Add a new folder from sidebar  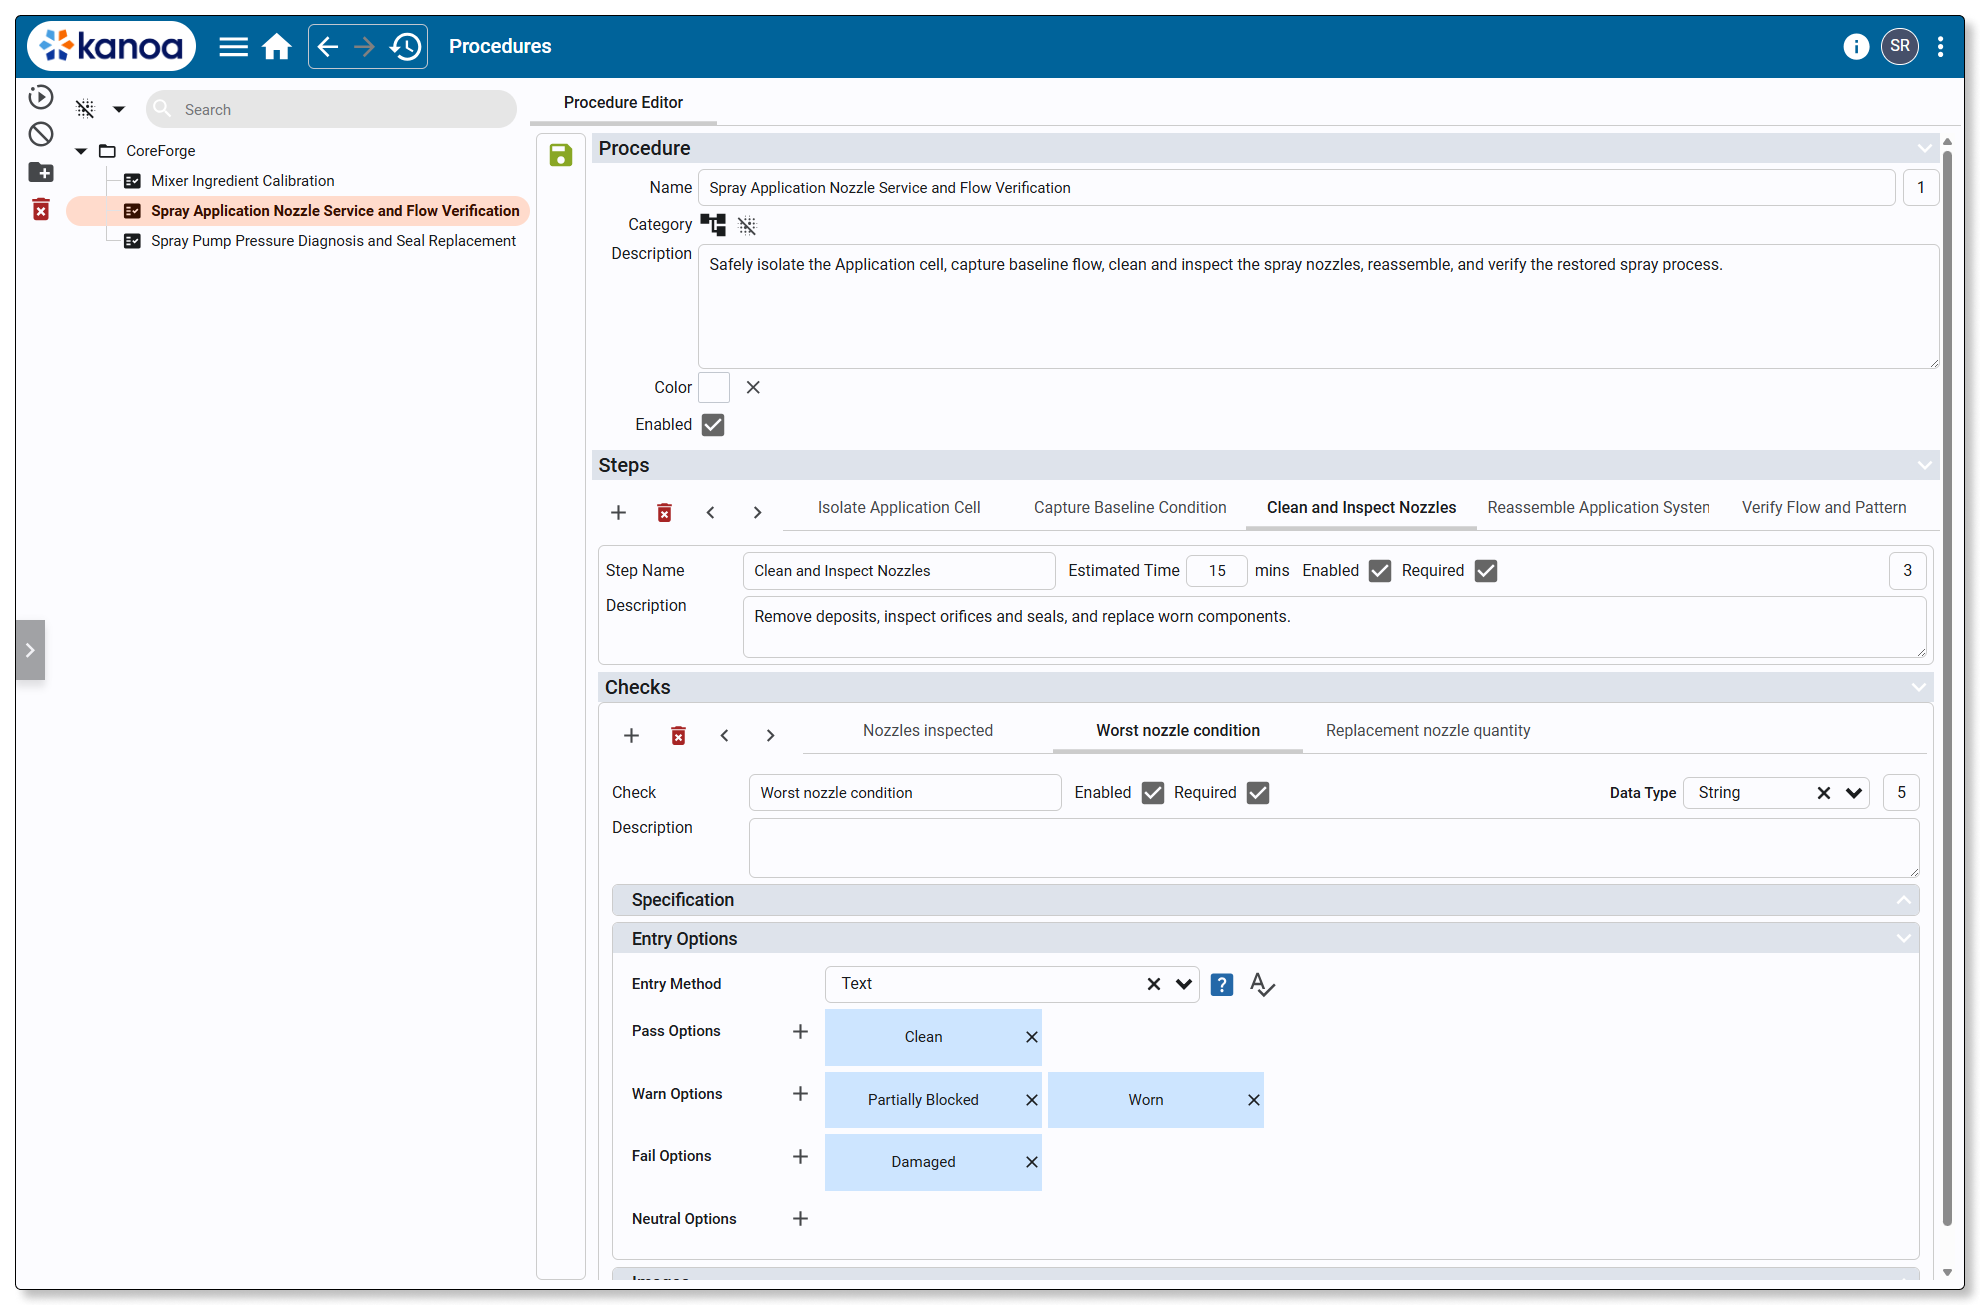click(41, 172)
